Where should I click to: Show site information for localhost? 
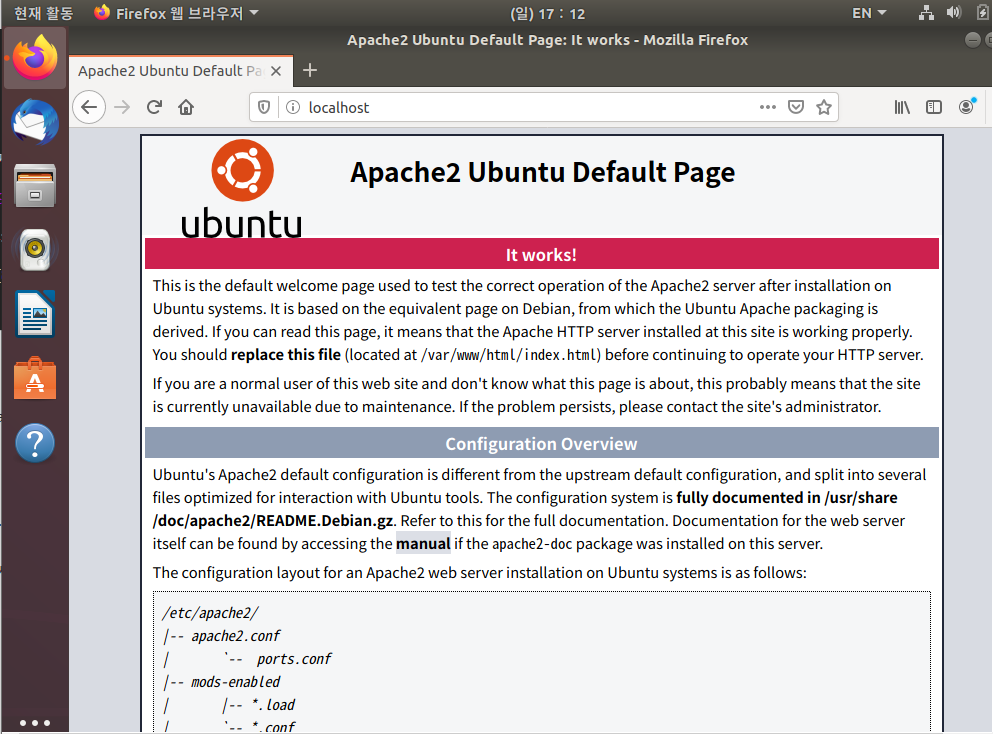coord(293,107)
